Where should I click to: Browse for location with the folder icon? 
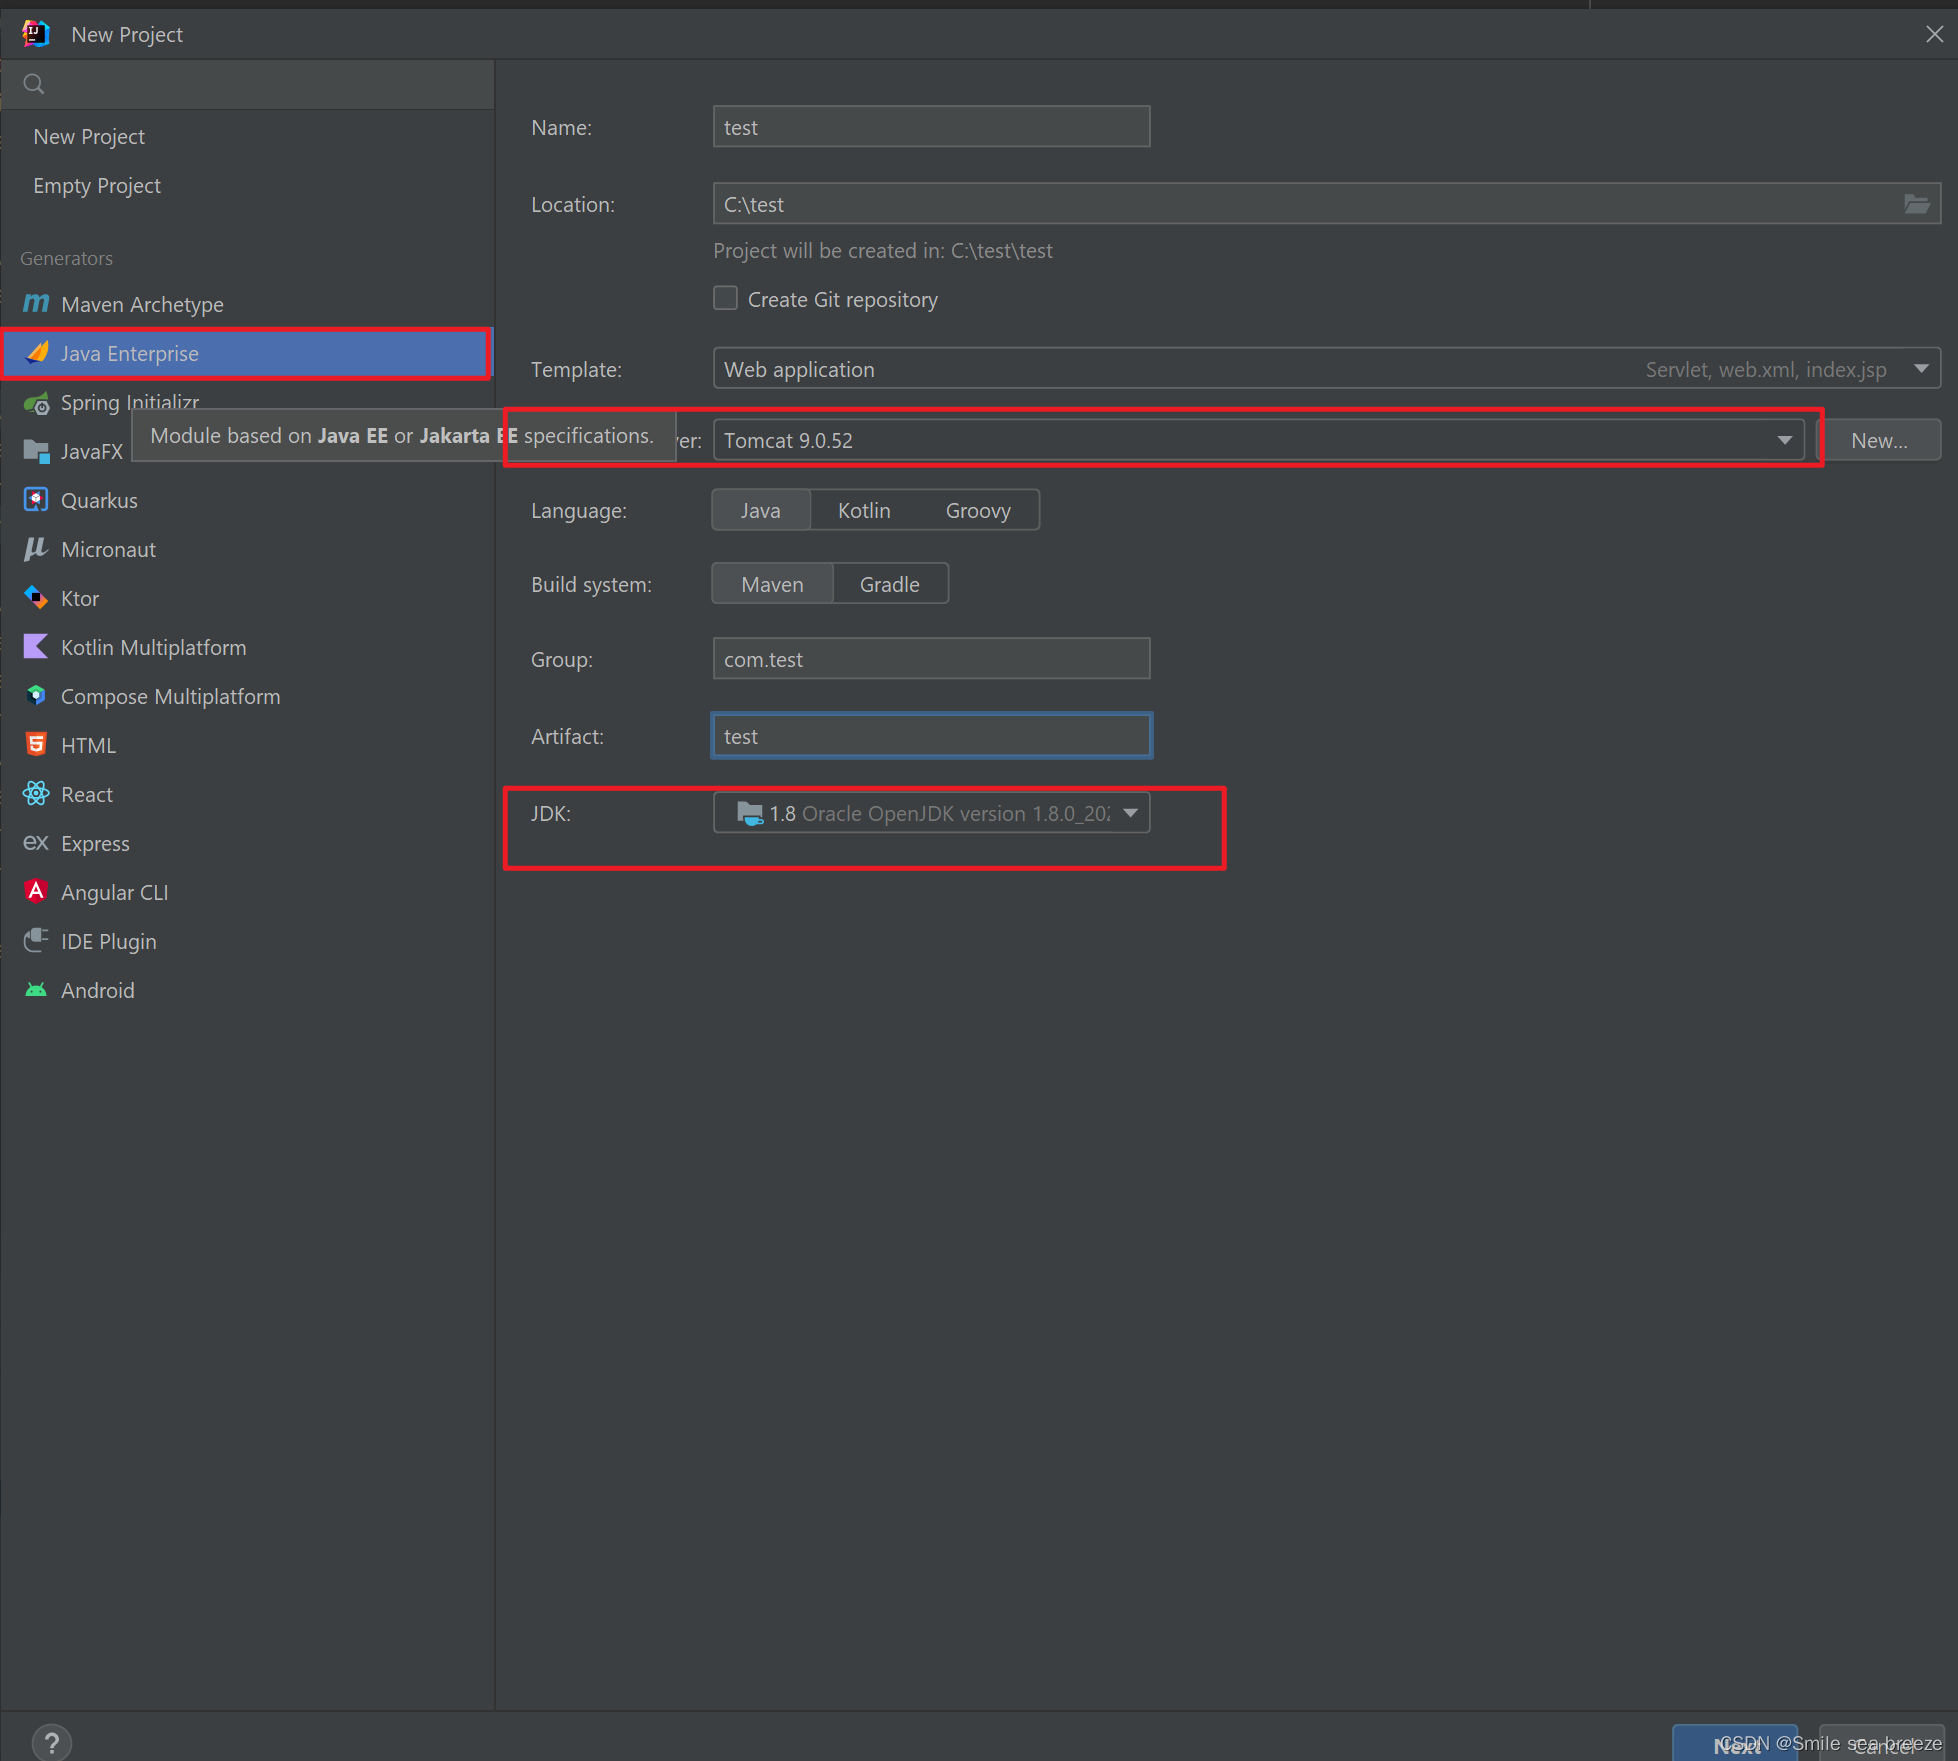(x=1916, y=204)
